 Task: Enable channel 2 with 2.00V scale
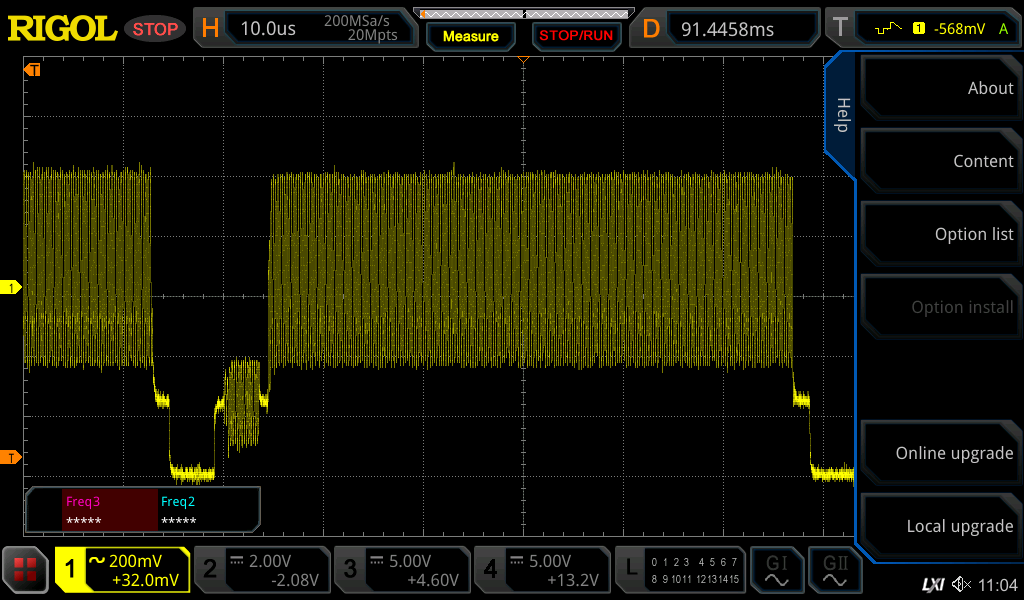pos(261,570)
